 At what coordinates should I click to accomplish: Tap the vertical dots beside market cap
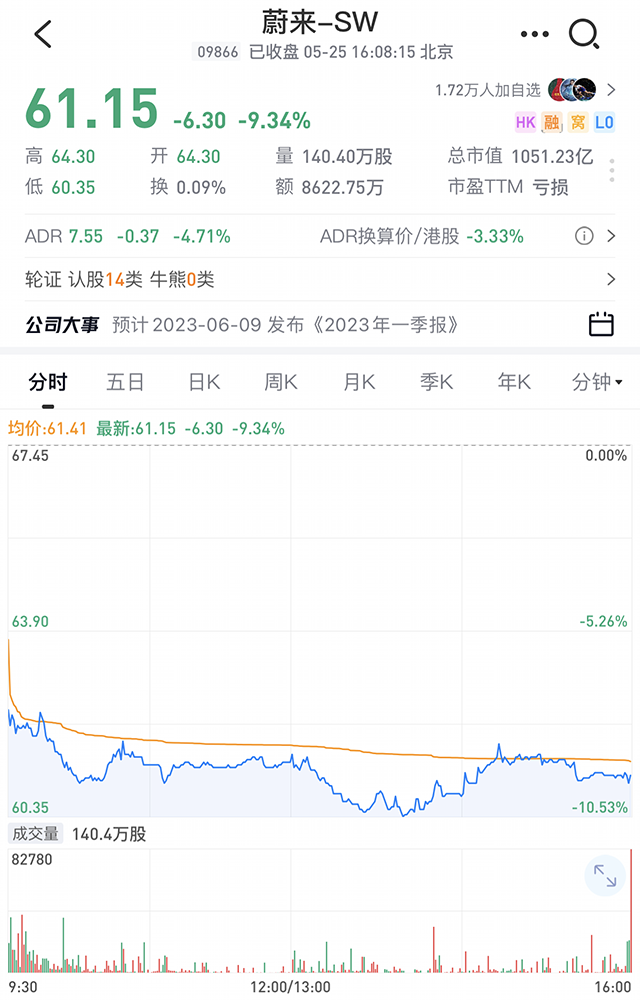pyautogui.click(x=611, y=171)
